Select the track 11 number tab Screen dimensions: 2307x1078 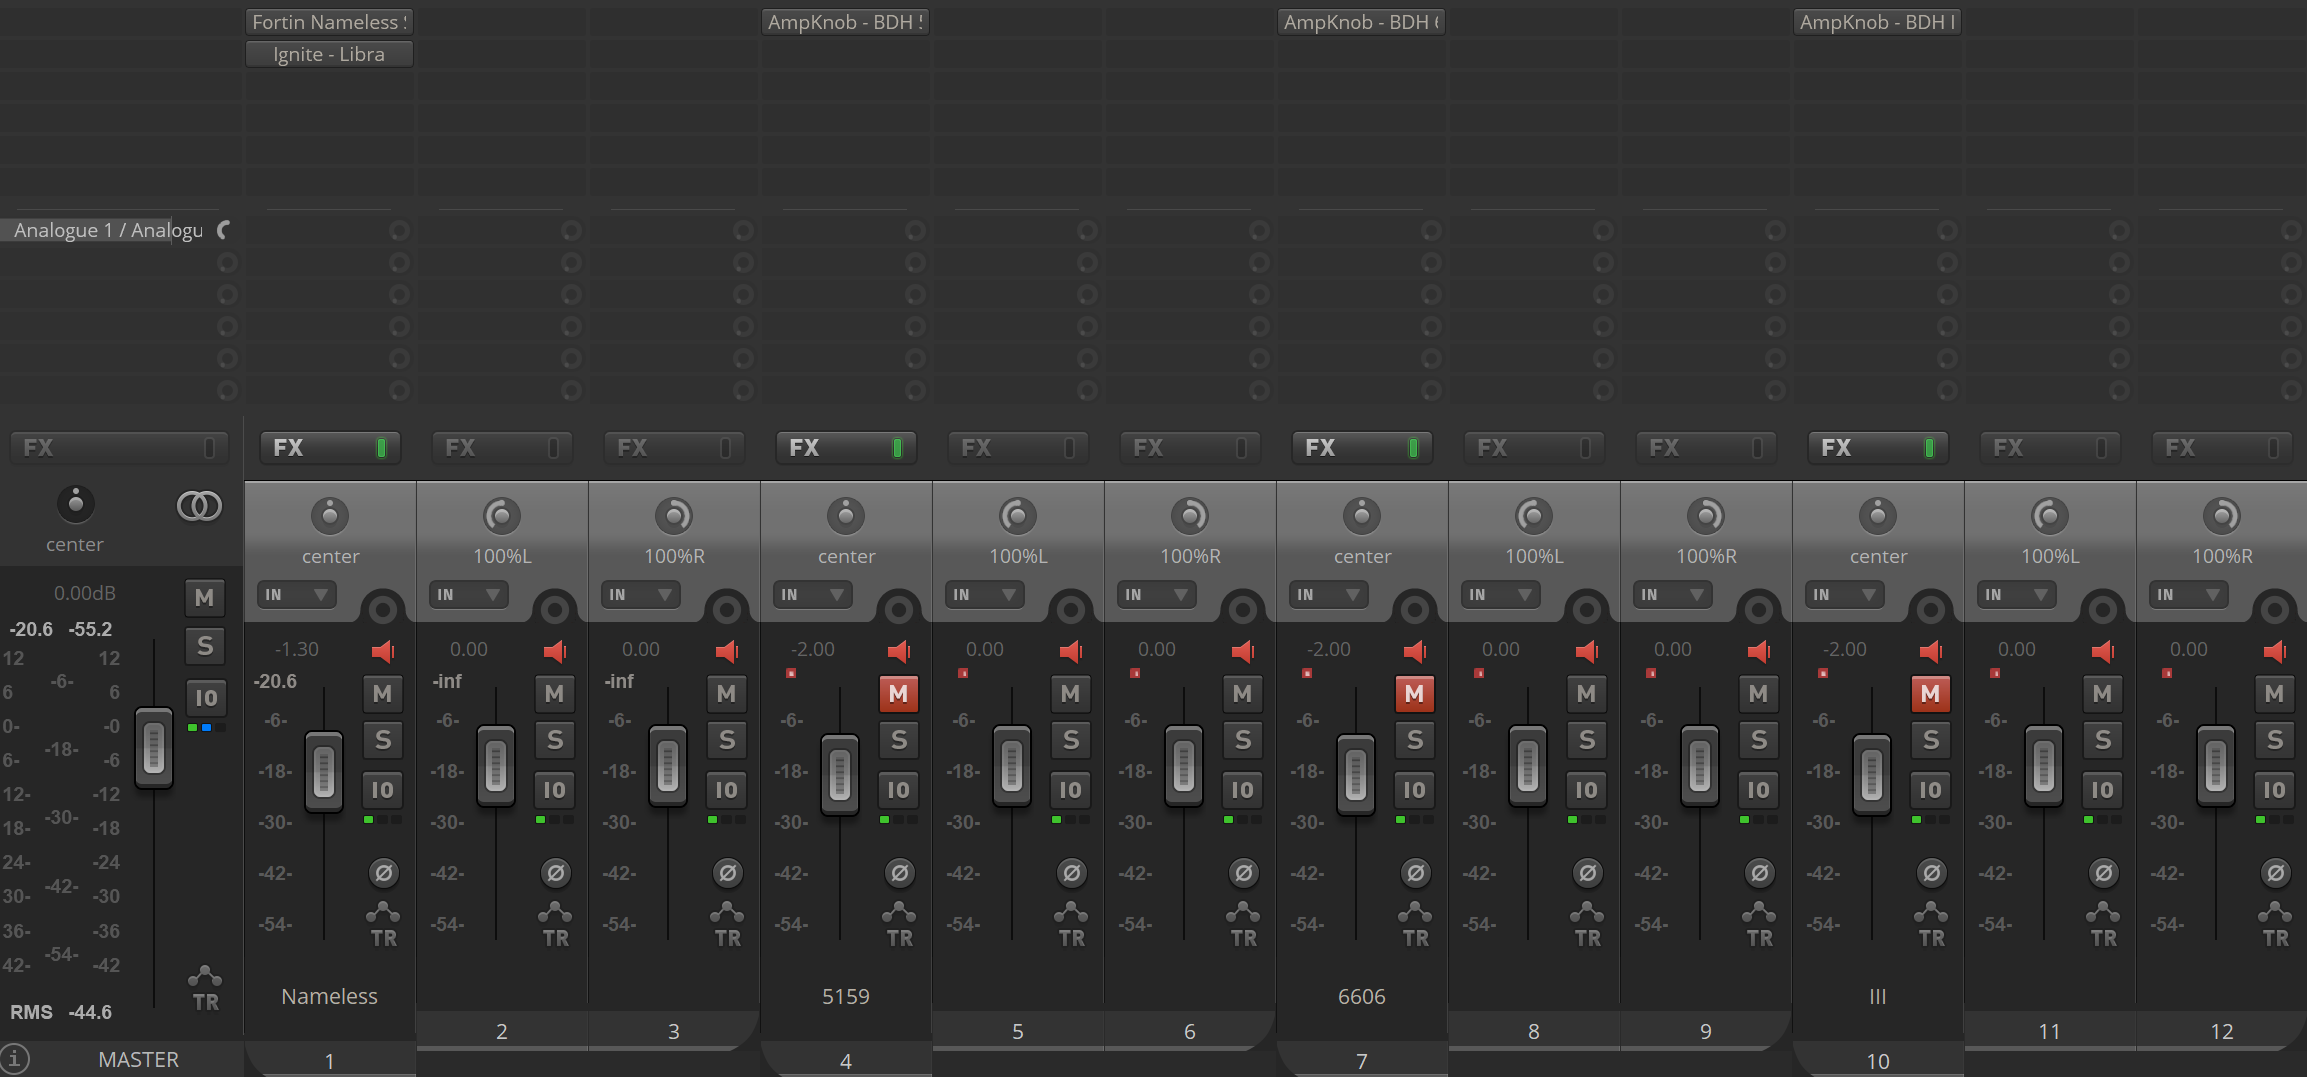[2049, 1031]
